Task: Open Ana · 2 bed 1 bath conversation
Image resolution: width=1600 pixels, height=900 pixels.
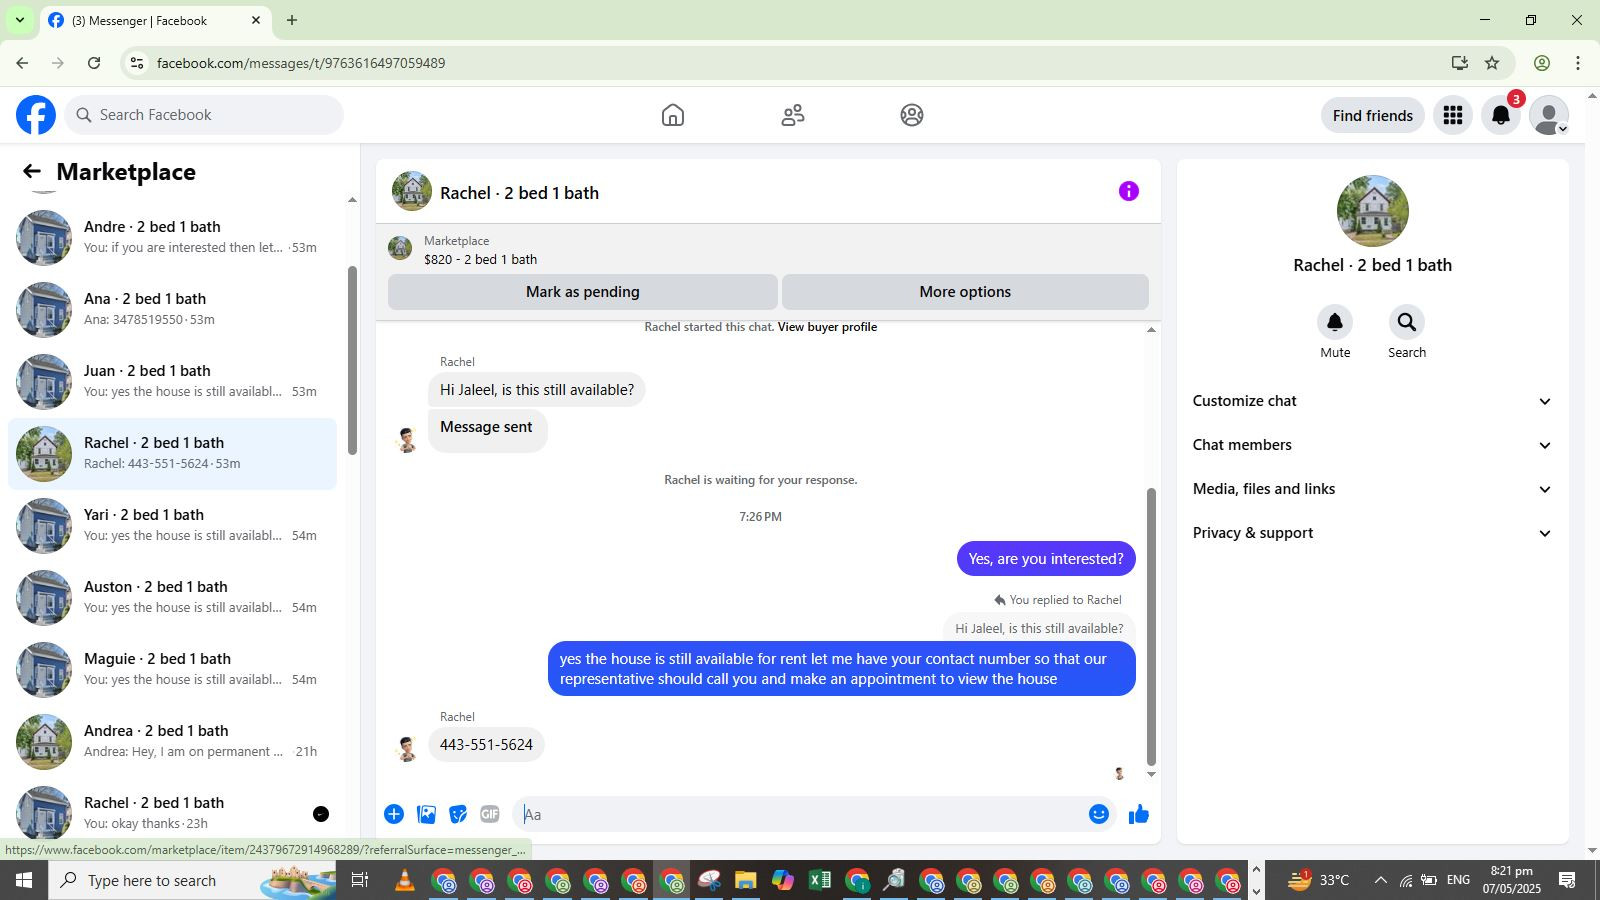Action: pos(172,310)
